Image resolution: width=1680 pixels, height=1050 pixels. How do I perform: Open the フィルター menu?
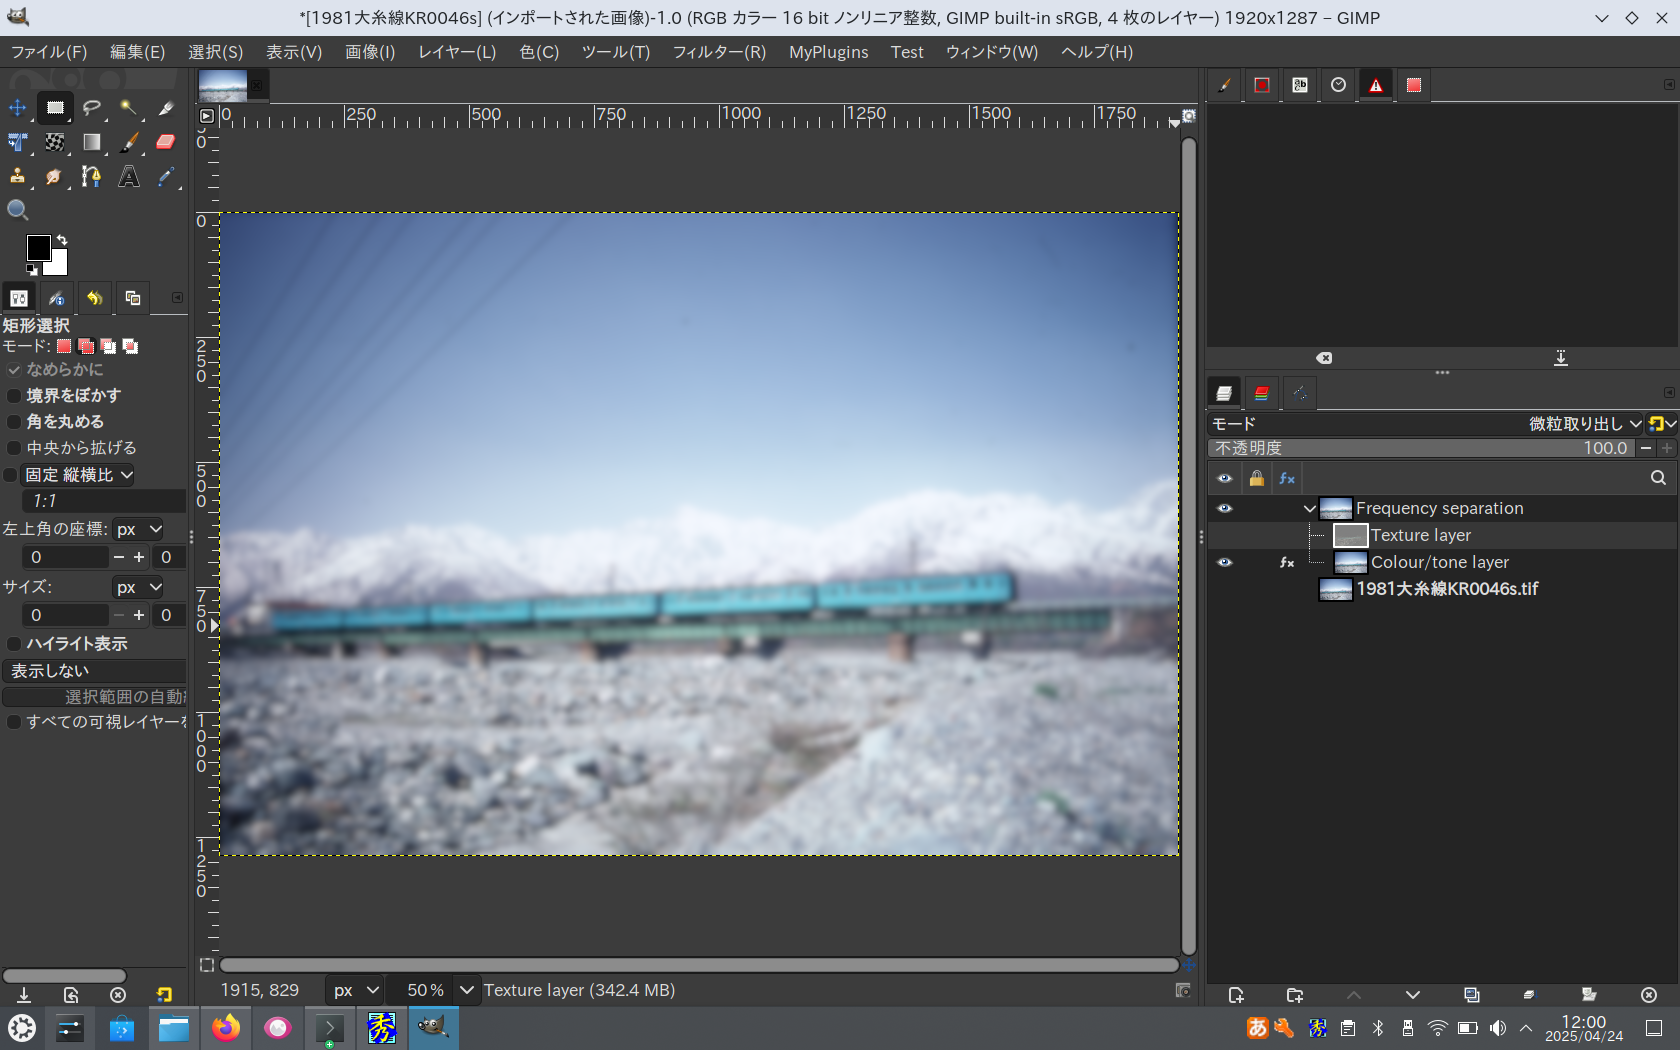[718, 52]
